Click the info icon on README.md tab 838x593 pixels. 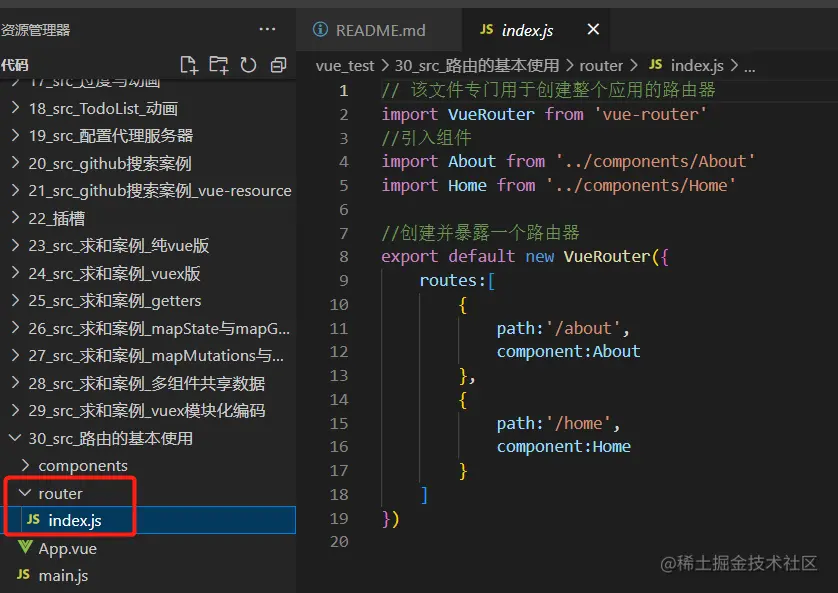pyautogui.click(x=320, y=29)
